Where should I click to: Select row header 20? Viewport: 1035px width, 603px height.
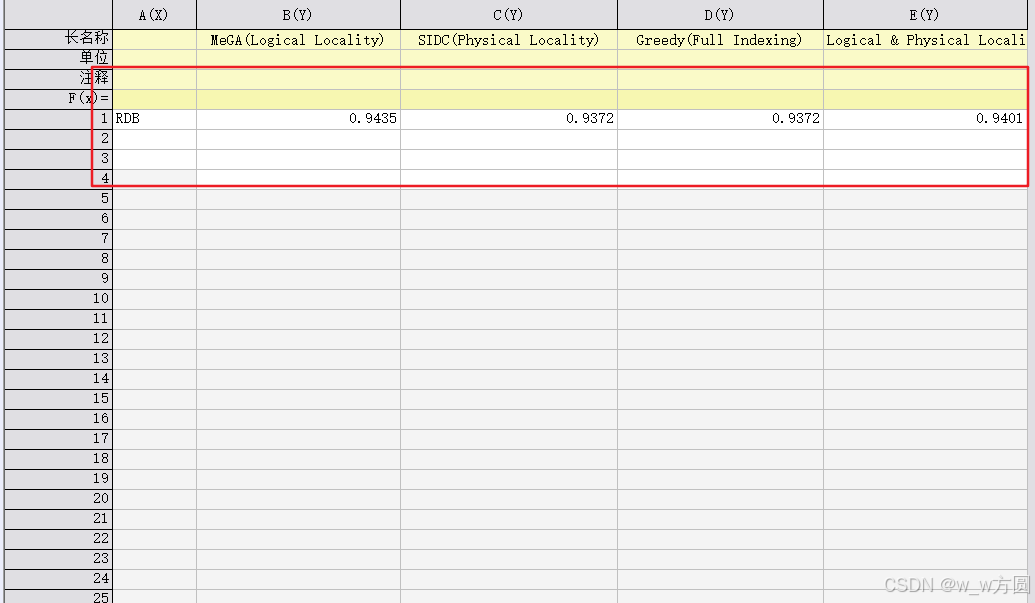pos(58,499)
